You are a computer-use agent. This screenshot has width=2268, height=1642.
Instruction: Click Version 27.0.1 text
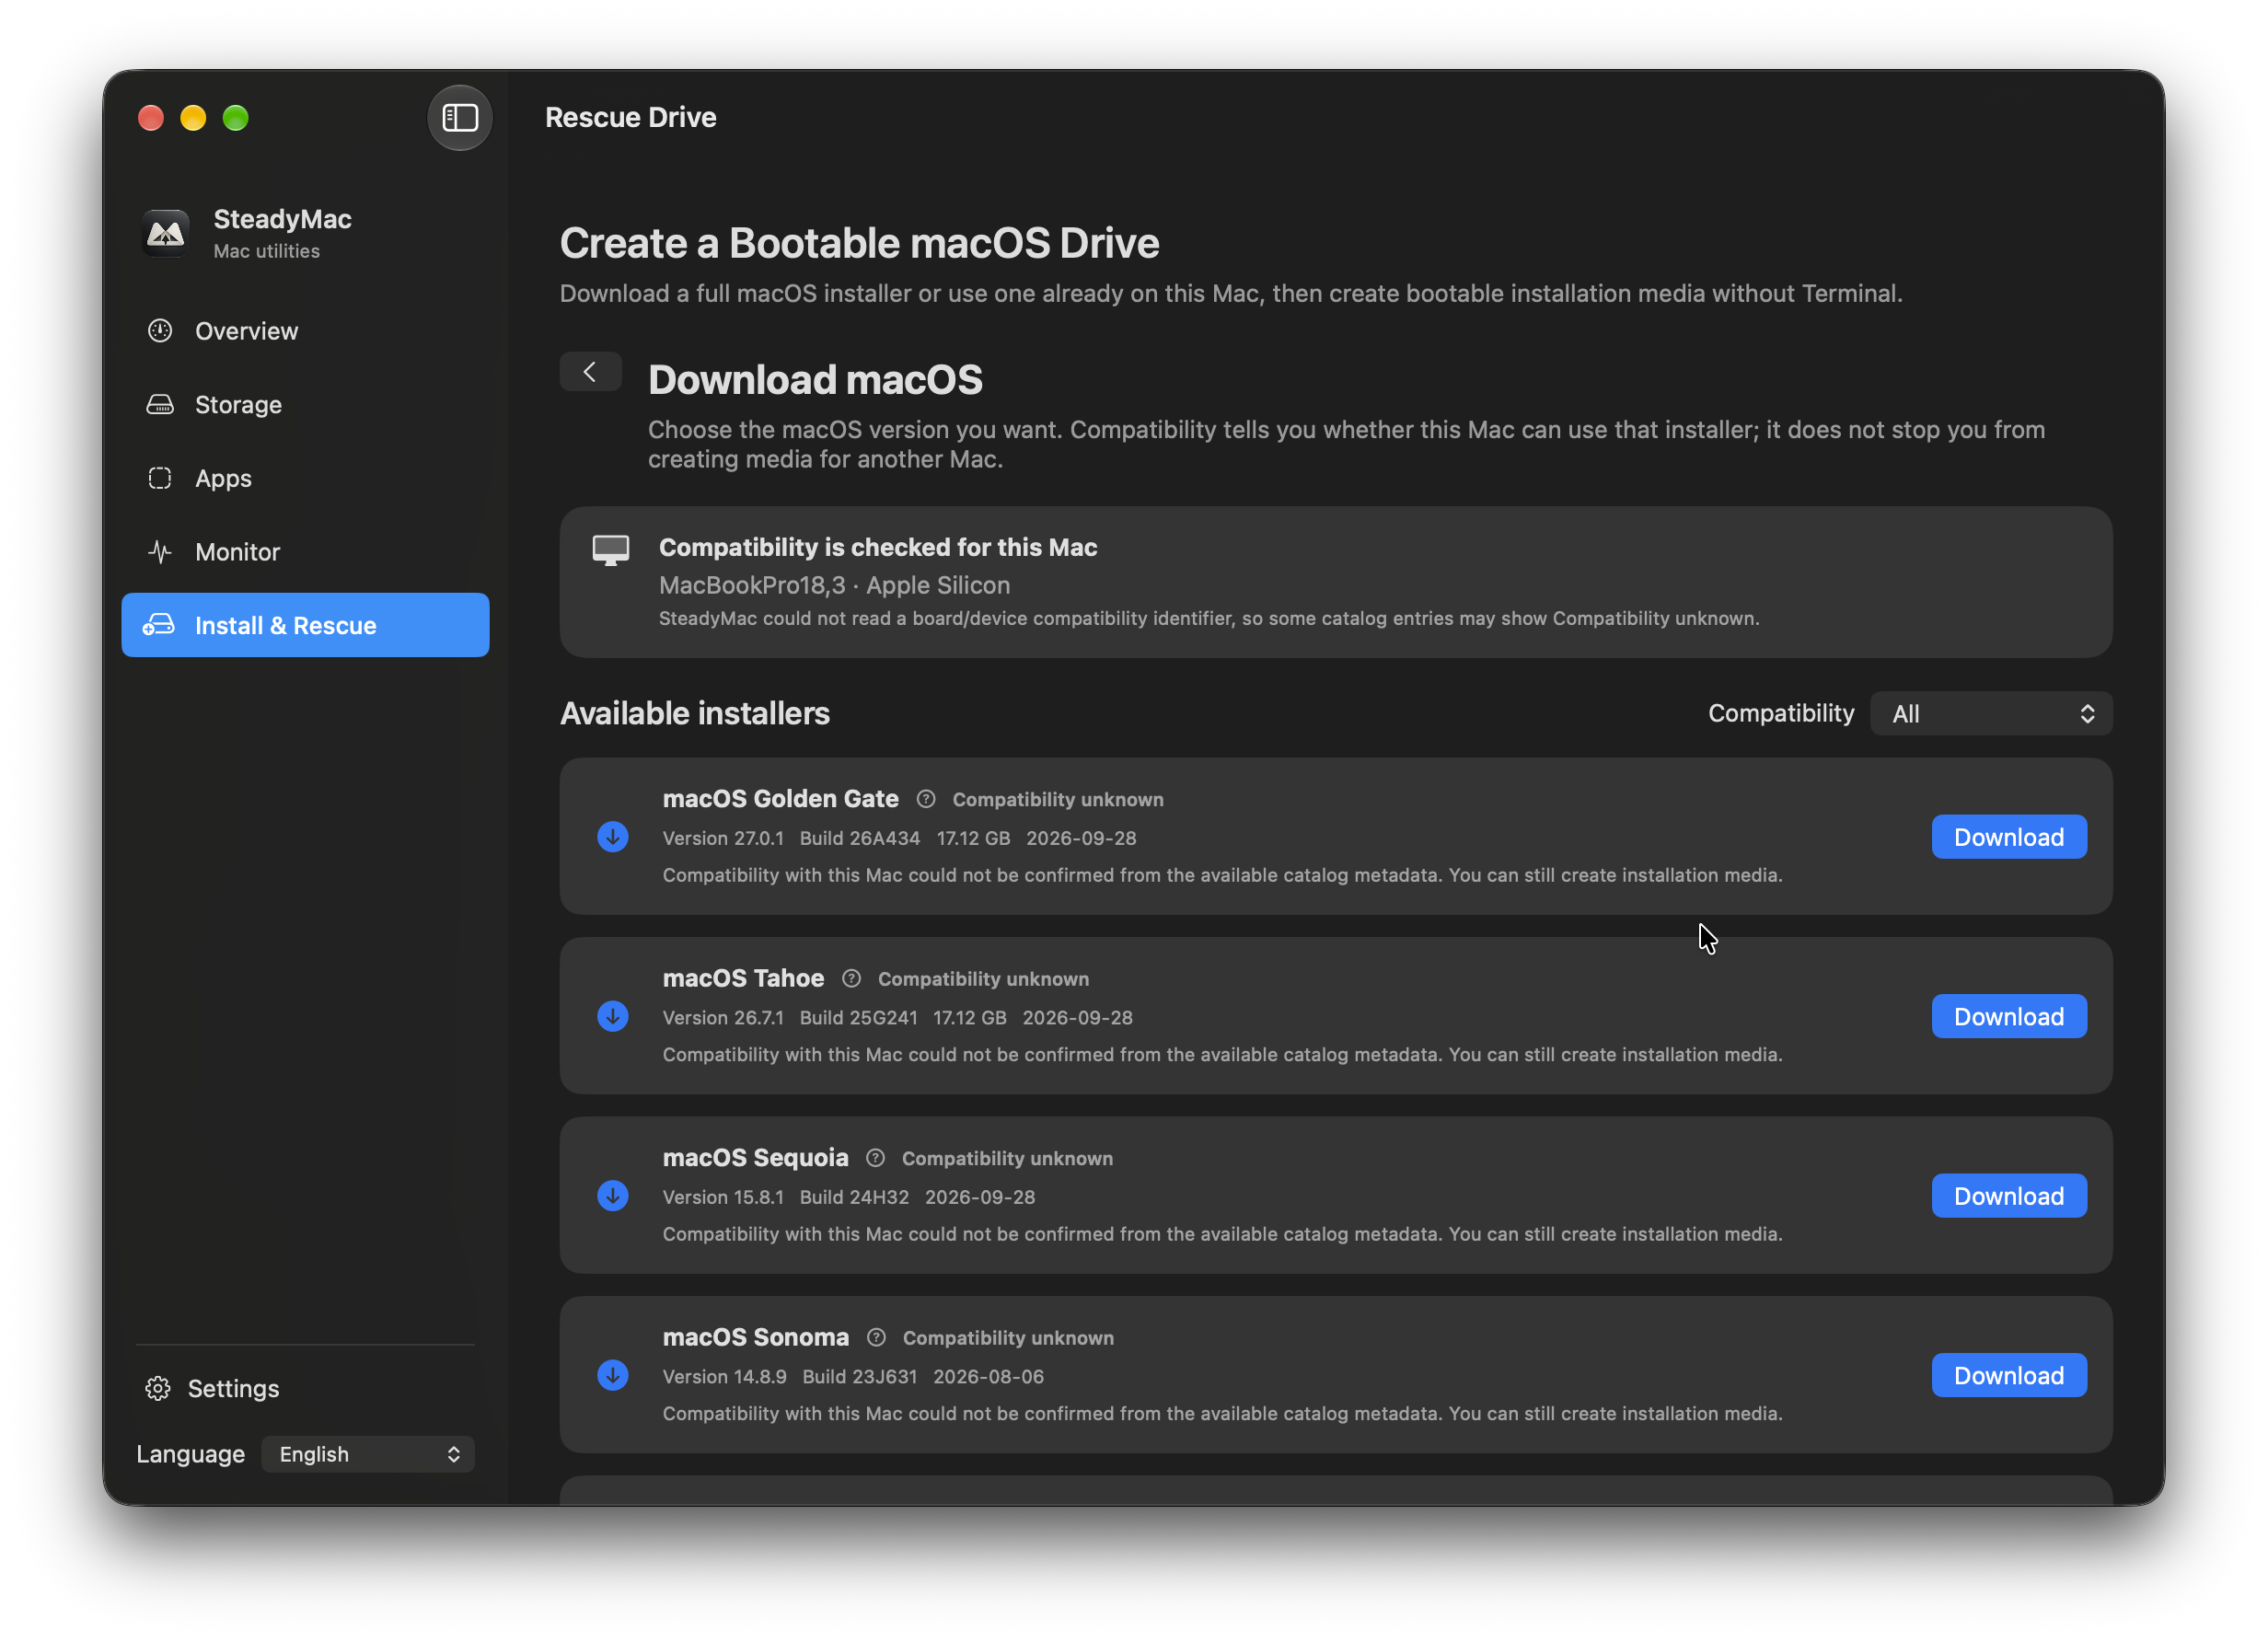723,838
